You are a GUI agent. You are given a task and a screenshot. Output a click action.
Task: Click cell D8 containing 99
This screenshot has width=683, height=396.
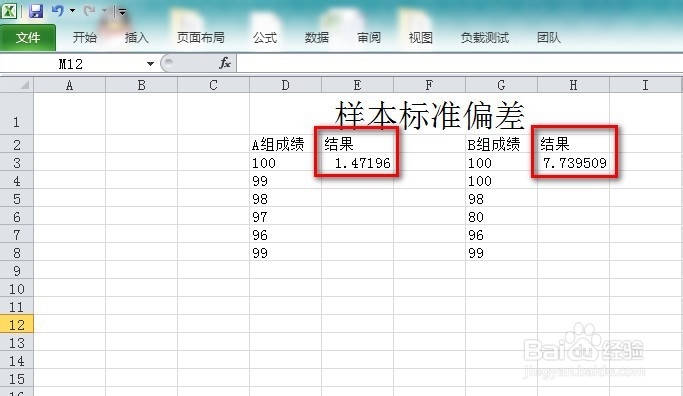click(x=285, y=253)
